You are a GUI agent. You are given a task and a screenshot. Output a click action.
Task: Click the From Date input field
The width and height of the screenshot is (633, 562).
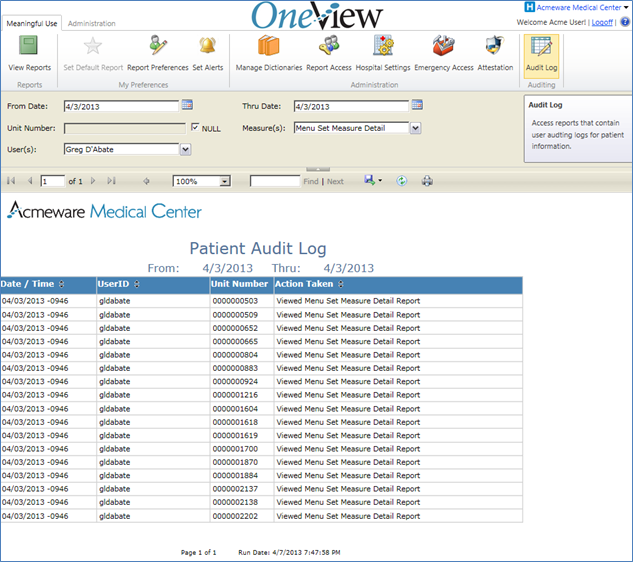121,107
